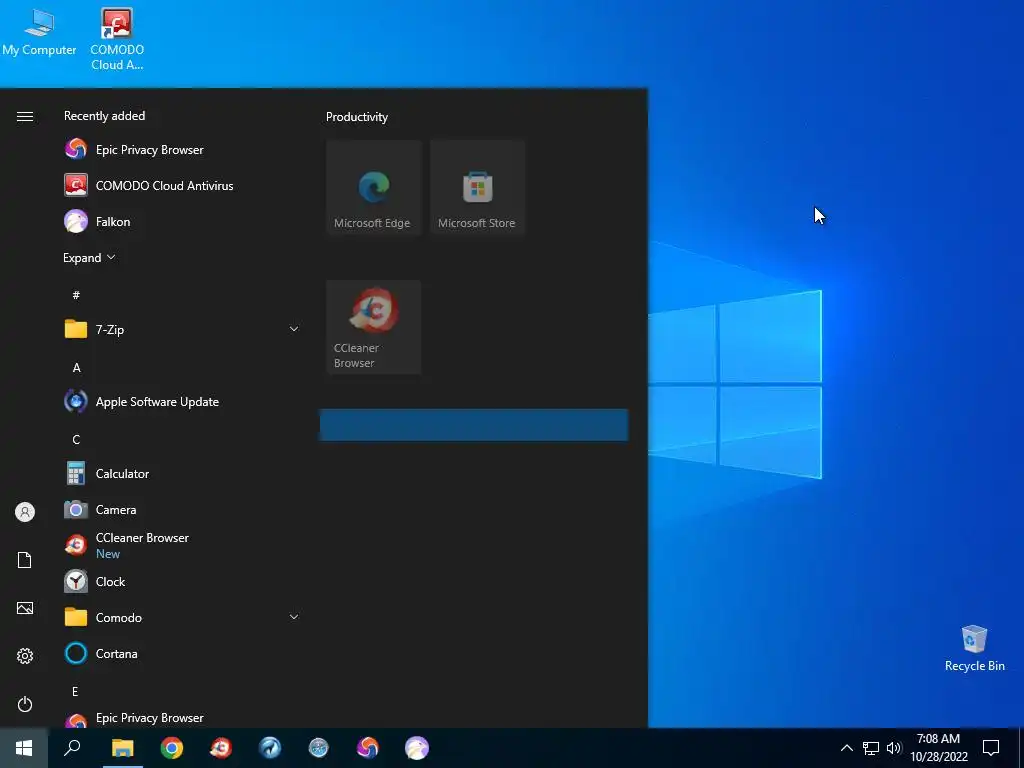Click the Productivity group heading

(x=357, y=117)
